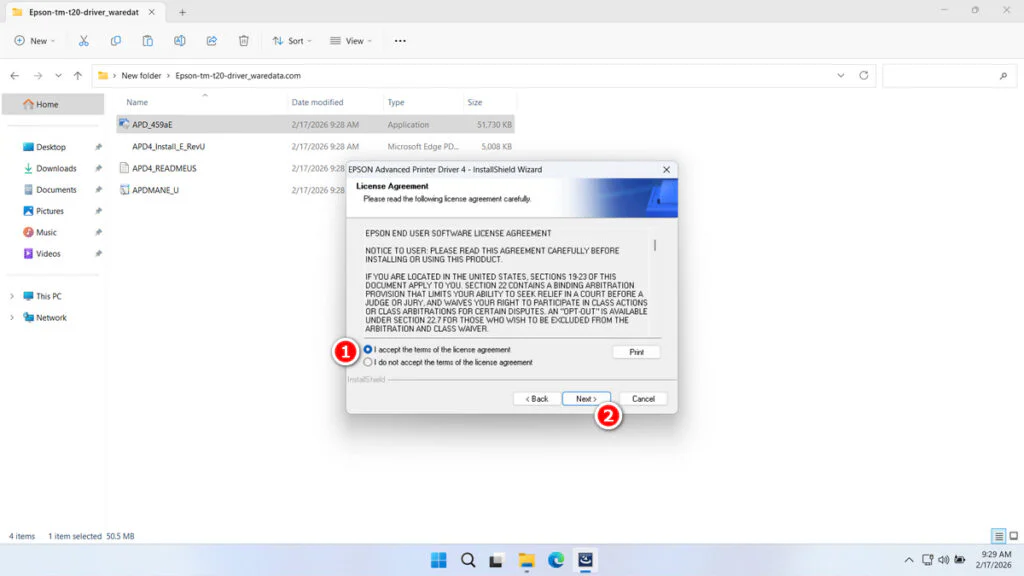Launch Microsoft Edge from the taskbar

coord(556,560)
